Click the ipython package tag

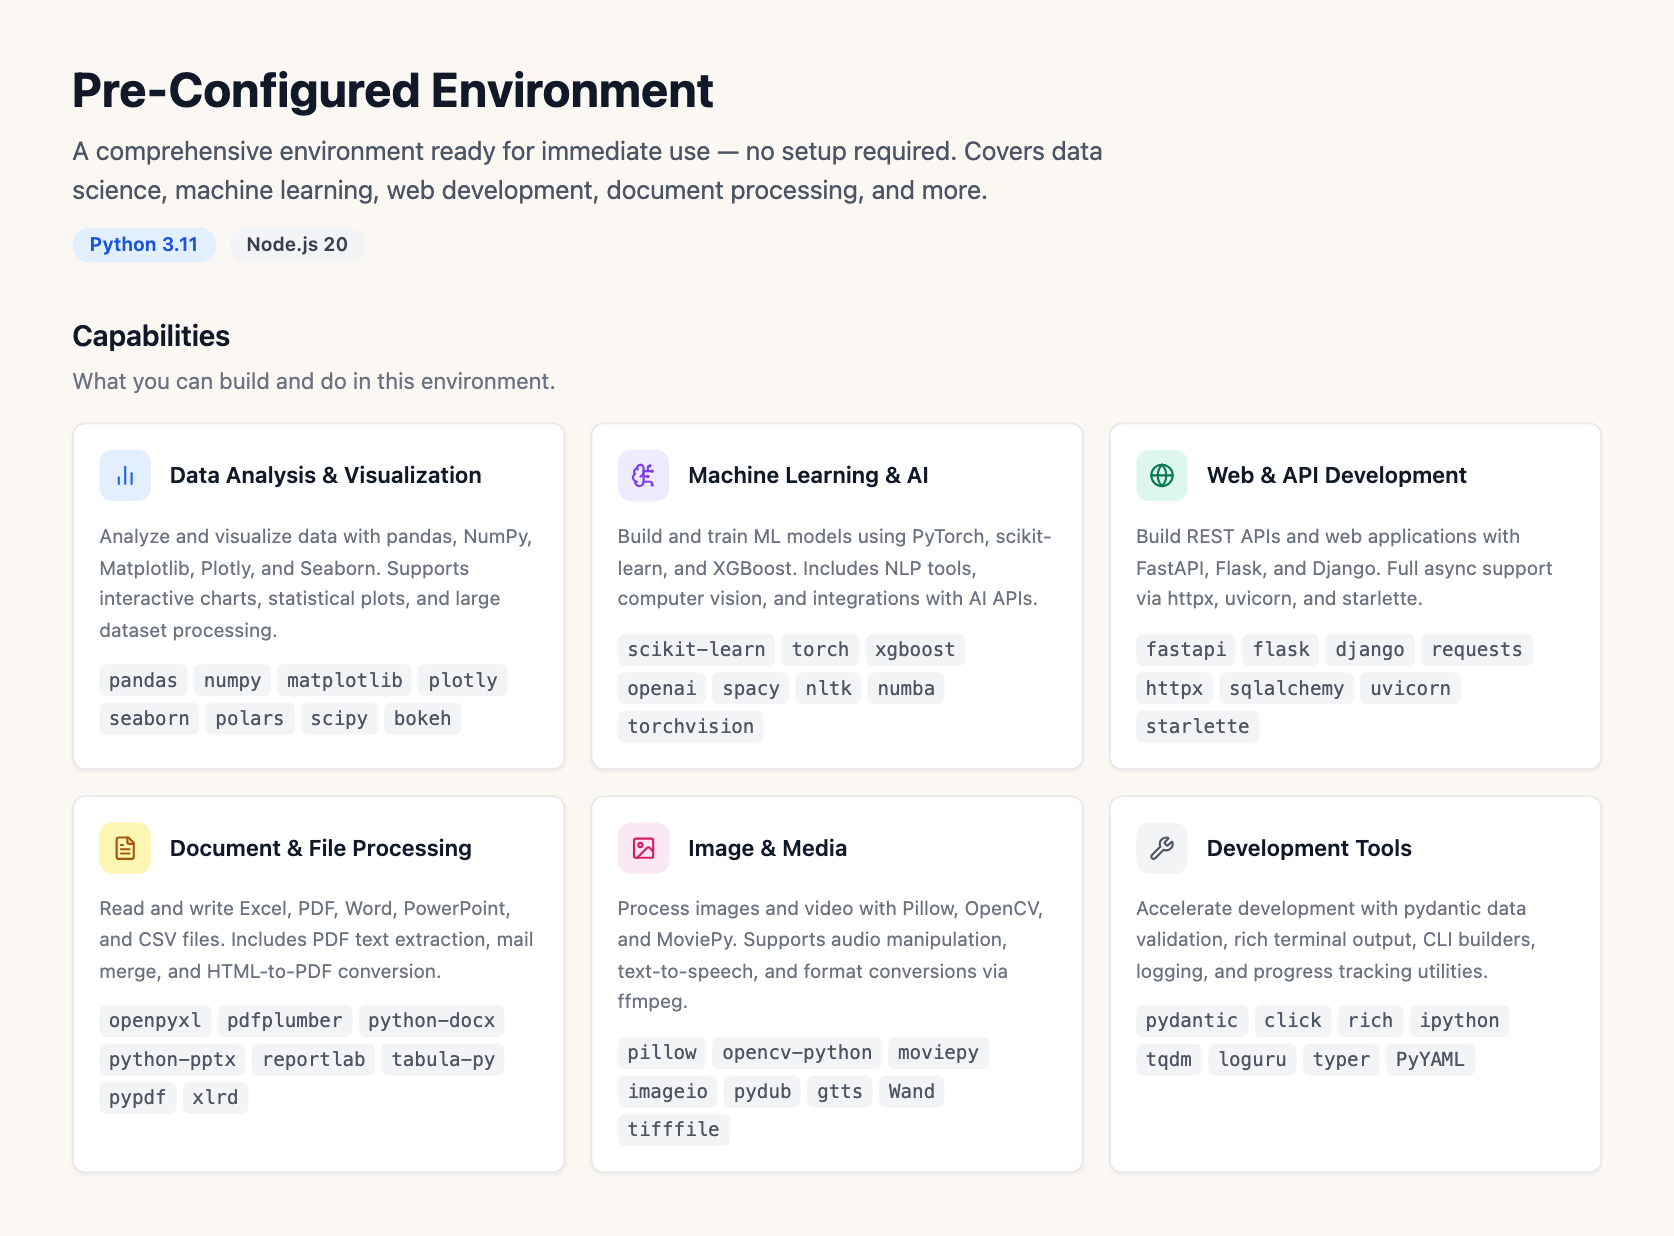(x=1459, y=1020)
